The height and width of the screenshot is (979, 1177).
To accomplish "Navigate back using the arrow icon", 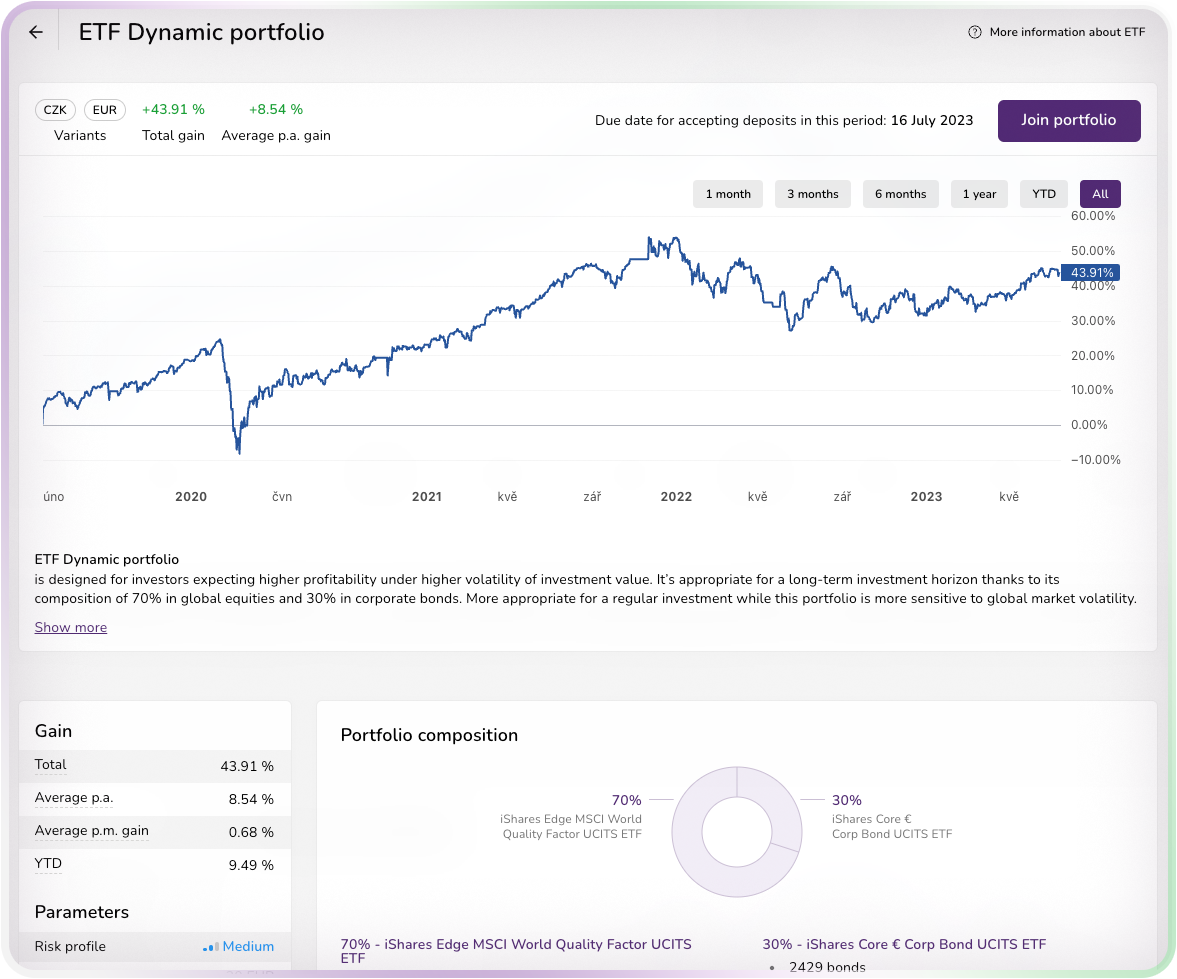I will (35, 31).
